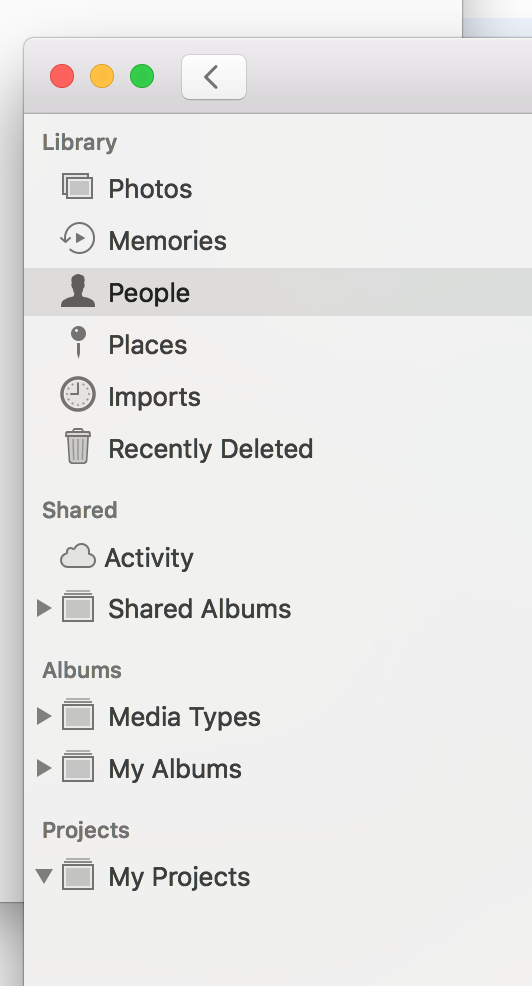Screen dimensions: 532x986
Task: Expand the My Albums disclosure triangle
Action: click(43, 768)
